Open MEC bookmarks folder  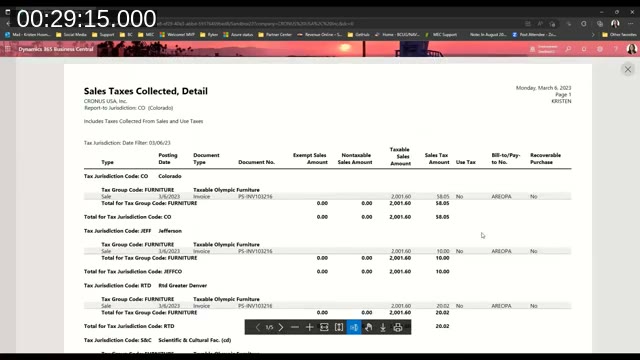pyautogui.click(x=146, y=35)
